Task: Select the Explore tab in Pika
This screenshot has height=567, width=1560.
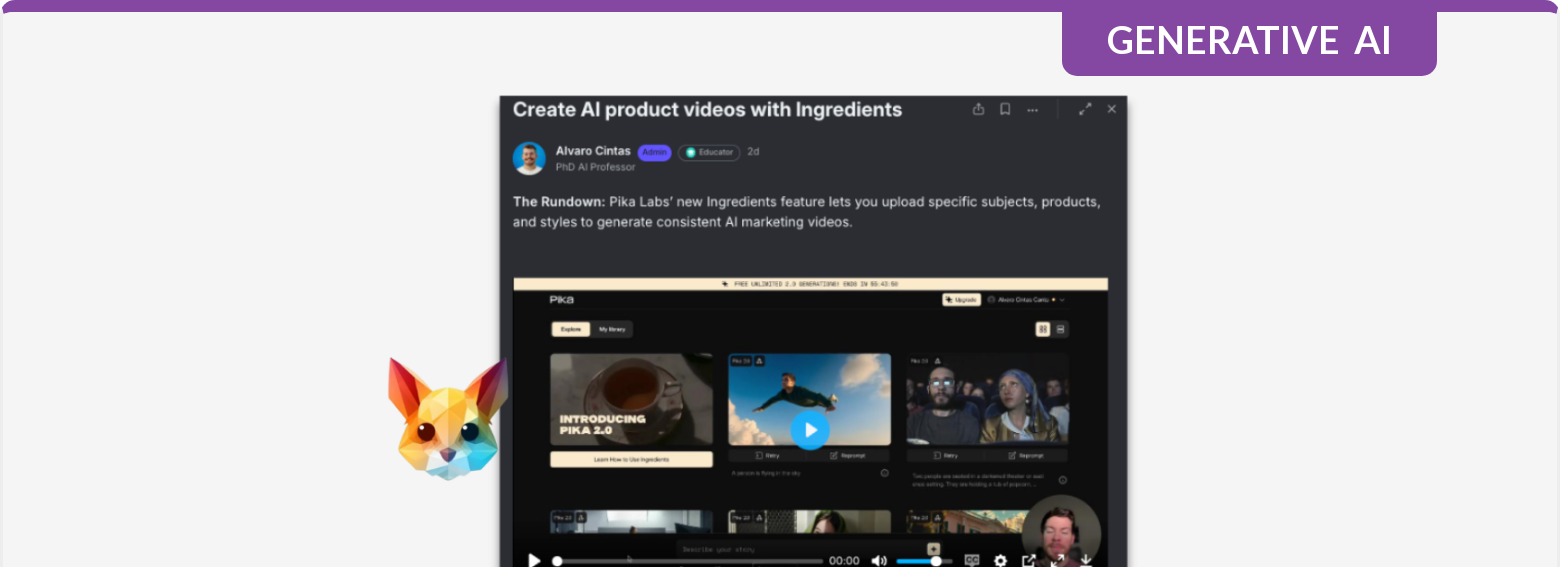Action: point(571,329)
